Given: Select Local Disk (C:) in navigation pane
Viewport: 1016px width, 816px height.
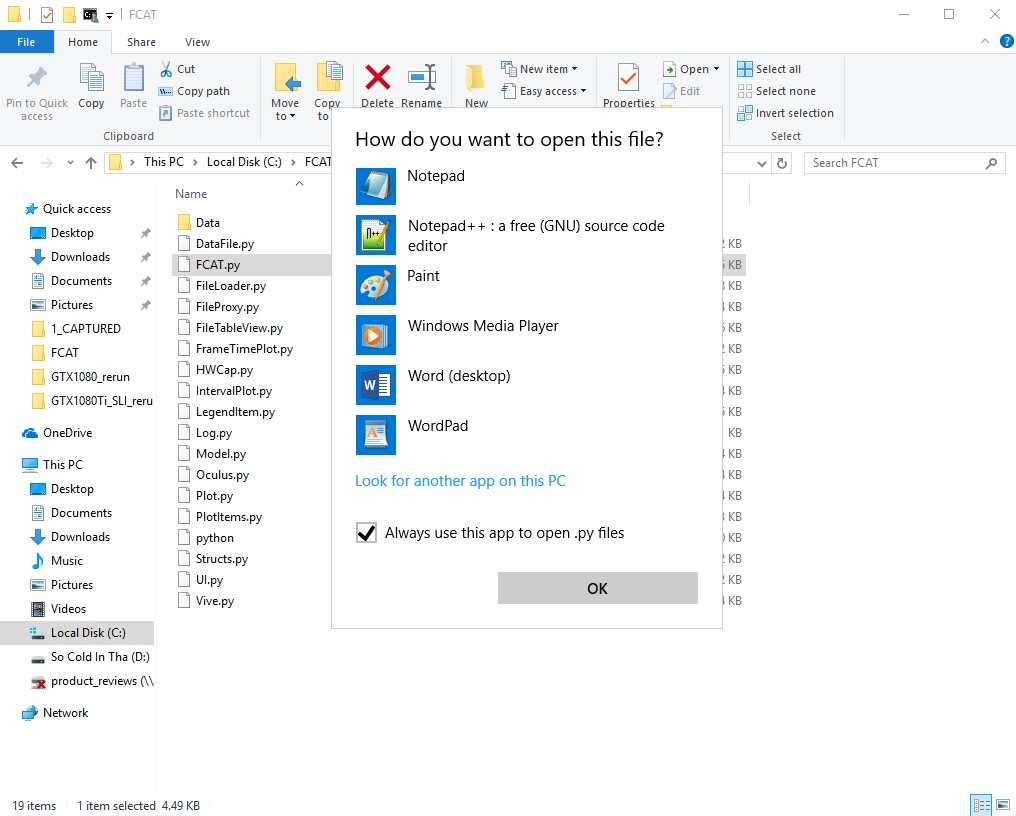Looking at the screenshot, I should tap(87, 633).
